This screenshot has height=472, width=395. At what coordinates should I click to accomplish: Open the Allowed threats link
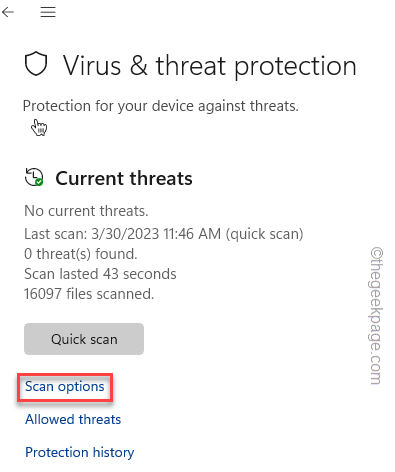73,419
